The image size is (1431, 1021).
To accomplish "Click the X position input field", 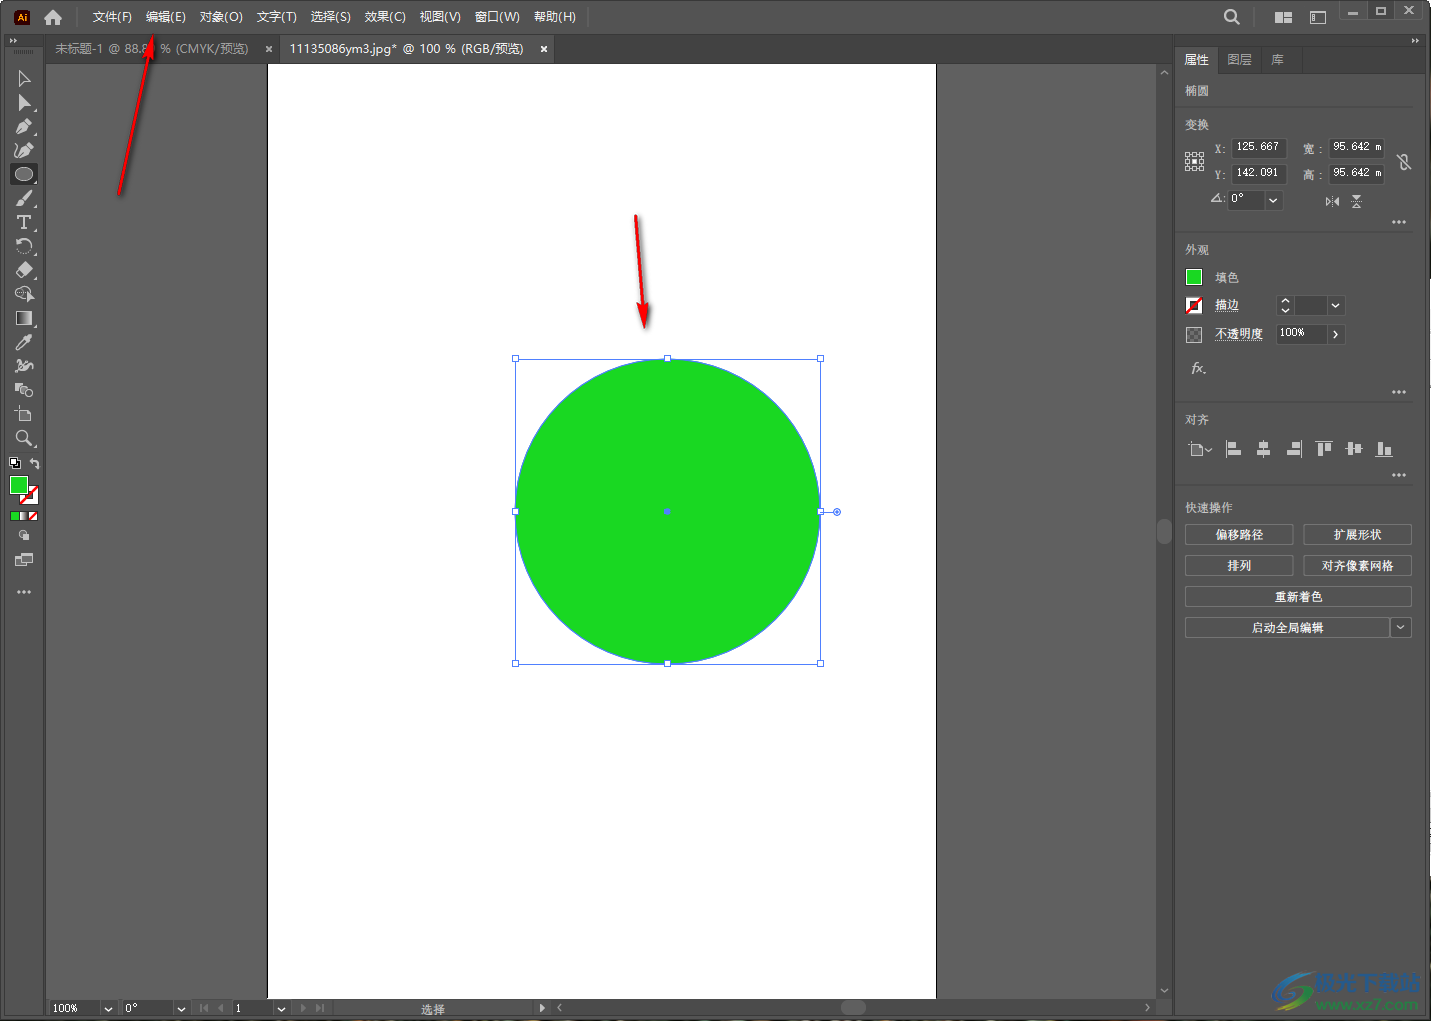I will 1258,147.
